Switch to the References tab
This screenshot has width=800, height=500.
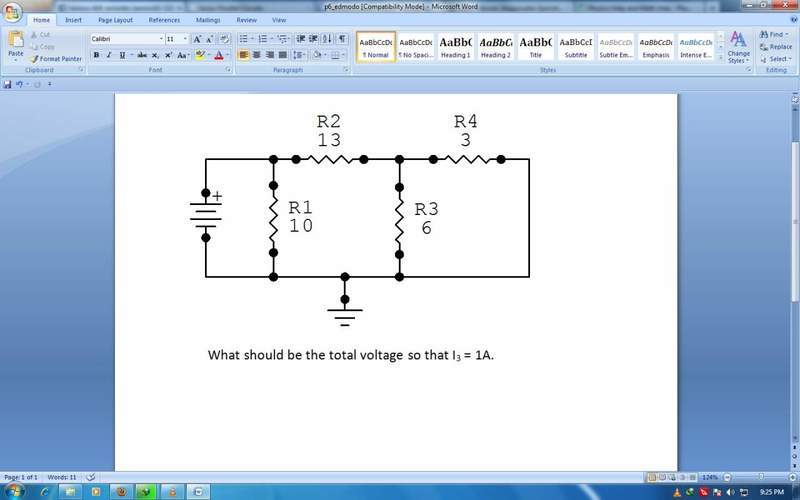tap(164, 20)
